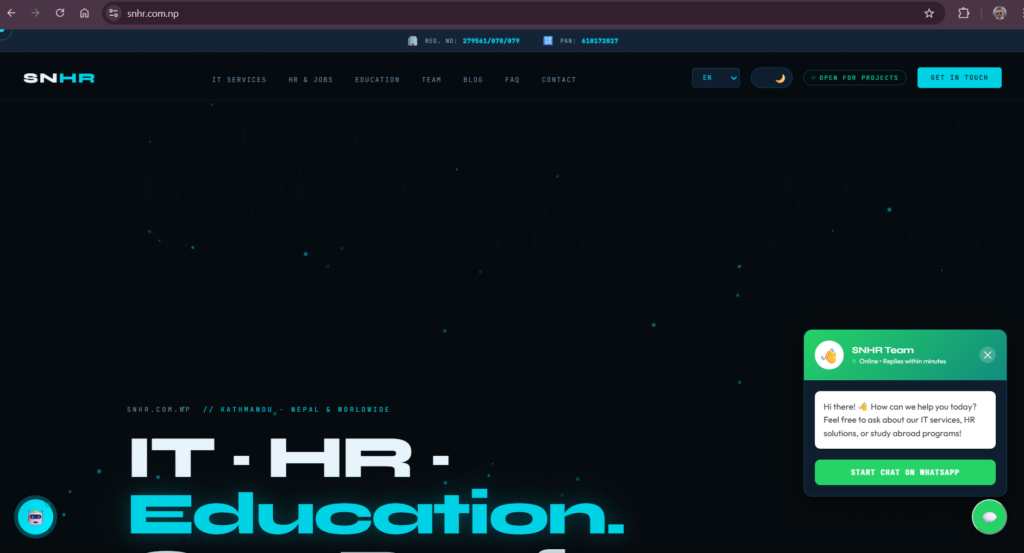Start chat on WhatsApp

pos(905,472)
